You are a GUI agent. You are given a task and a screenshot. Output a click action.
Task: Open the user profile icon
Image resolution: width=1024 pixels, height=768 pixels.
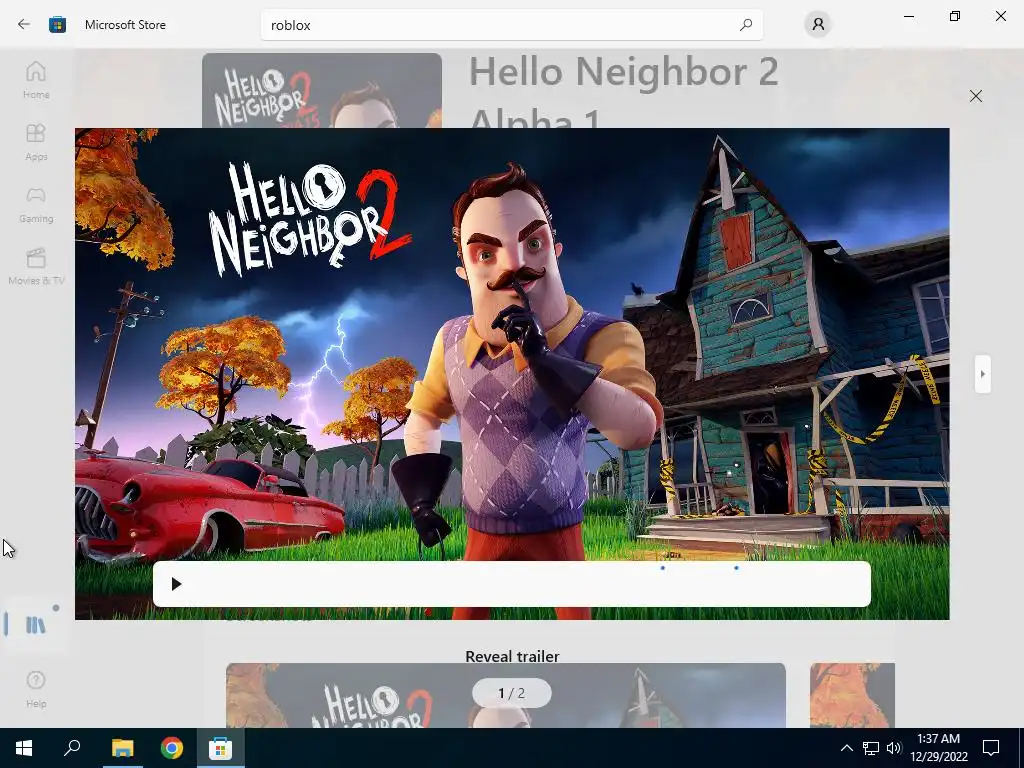click(818, 25)
